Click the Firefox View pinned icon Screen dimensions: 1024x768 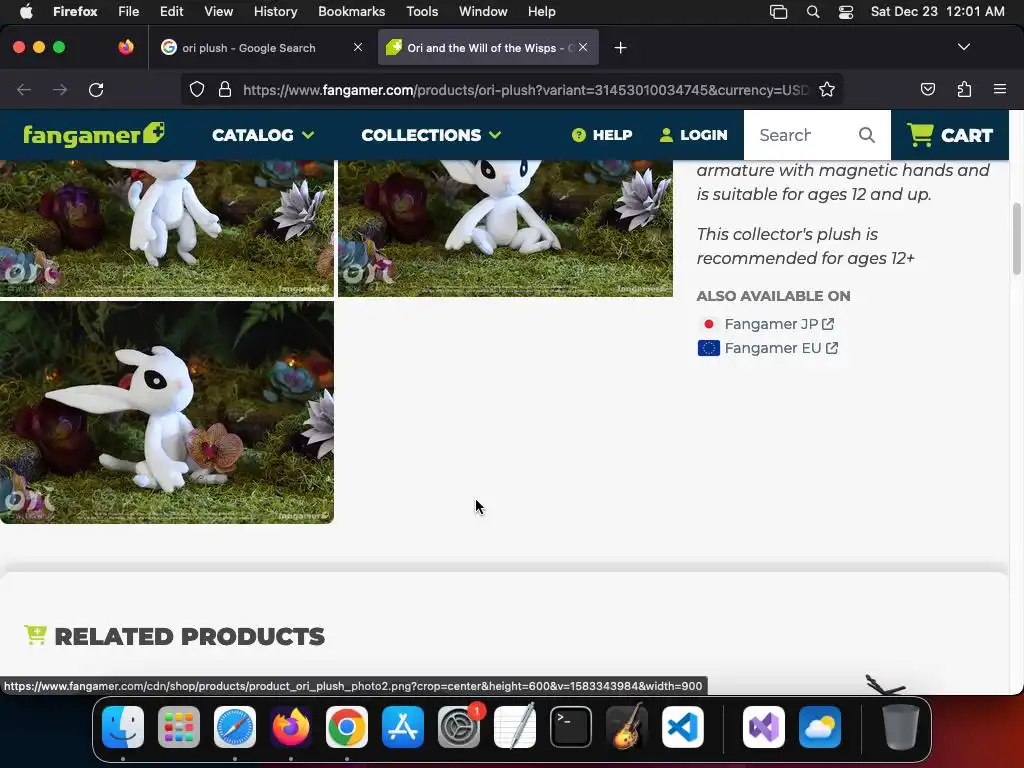126,47
